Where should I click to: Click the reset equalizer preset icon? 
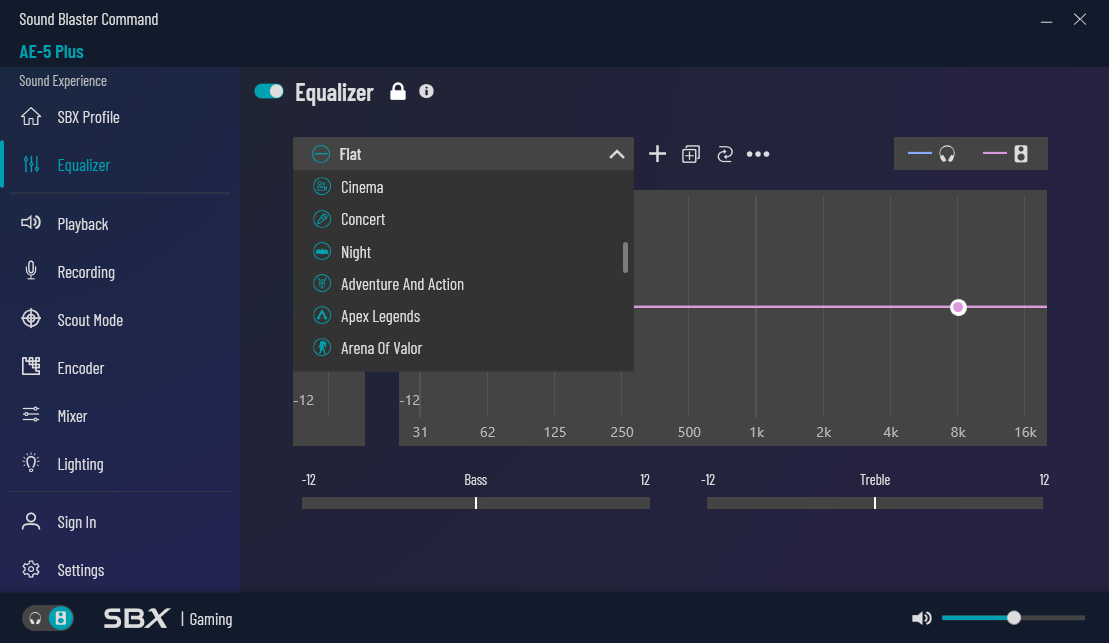725,154
